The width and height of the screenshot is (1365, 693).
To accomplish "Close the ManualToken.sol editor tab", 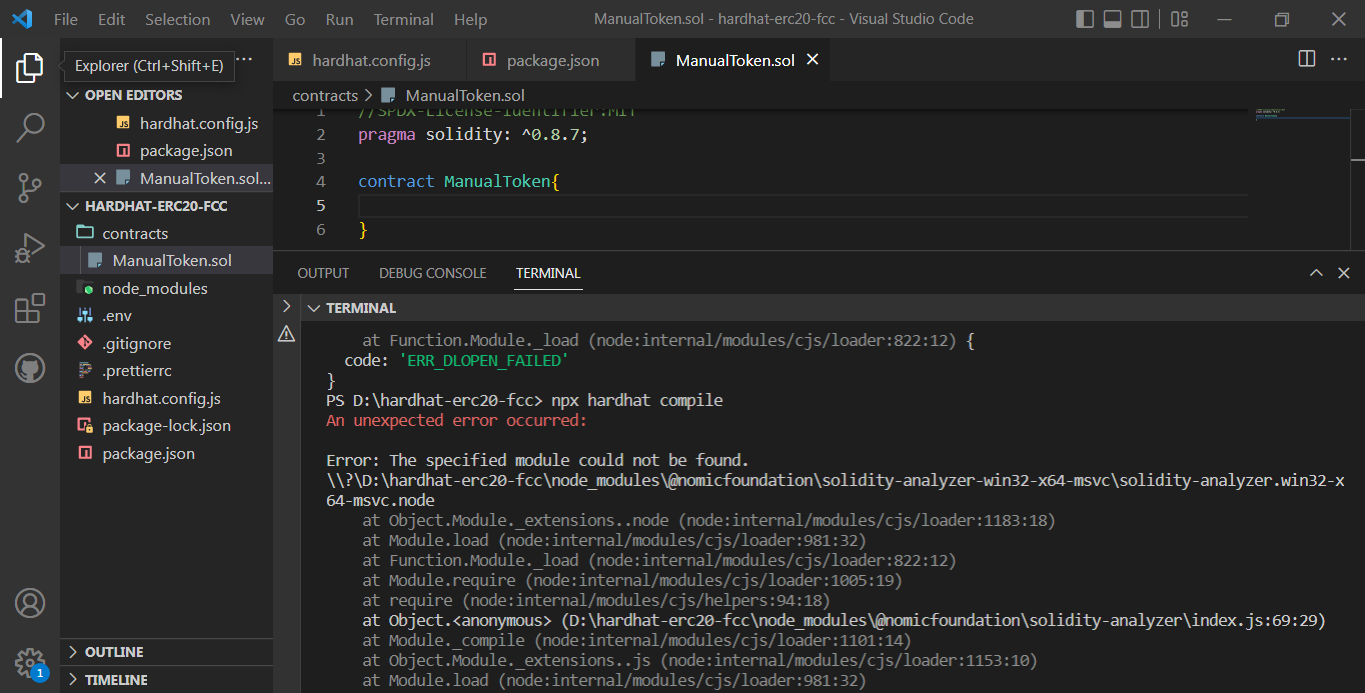I will (x=813, y=60).
